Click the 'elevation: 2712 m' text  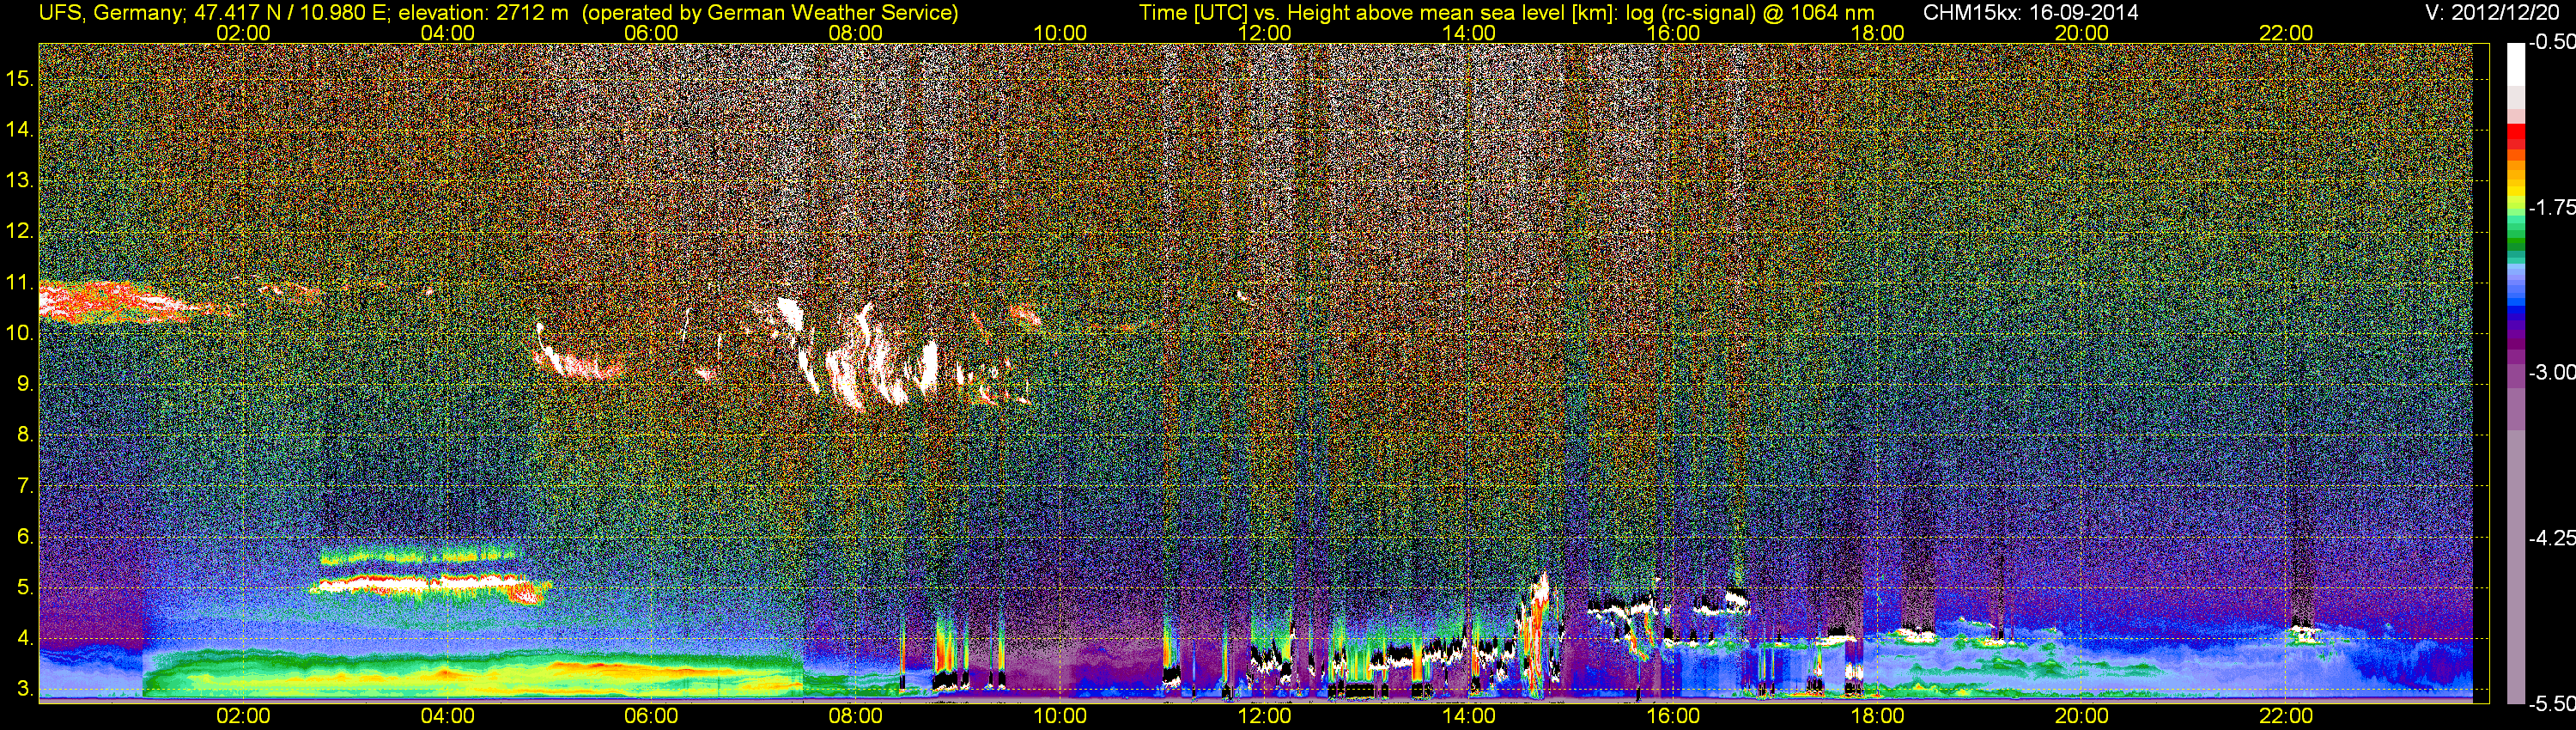483,12
